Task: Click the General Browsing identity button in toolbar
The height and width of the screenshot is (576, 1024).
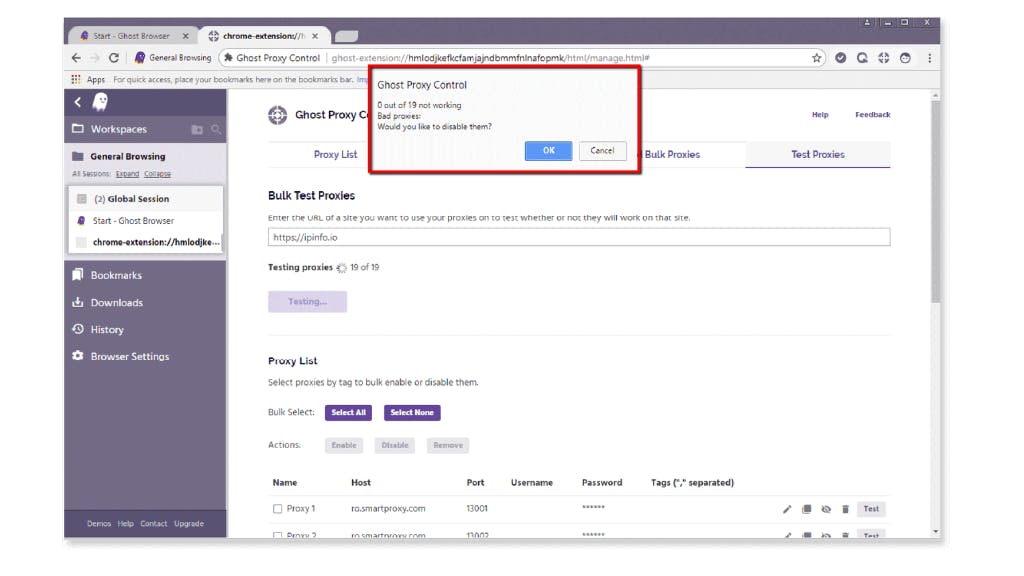Action: click(173, 58)
